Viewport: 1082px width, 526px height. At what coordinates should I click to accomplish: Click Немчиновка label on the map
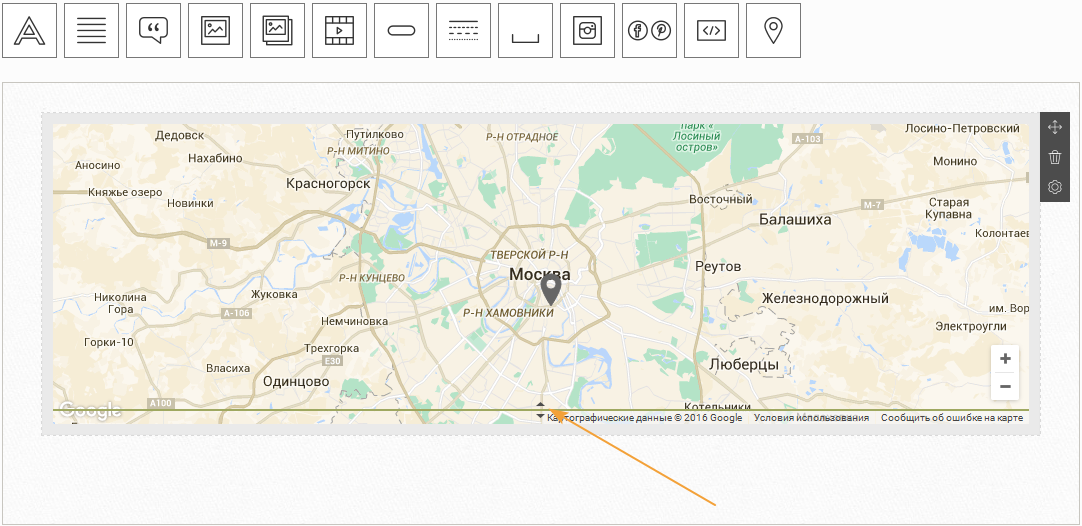(x=354, y=321)
